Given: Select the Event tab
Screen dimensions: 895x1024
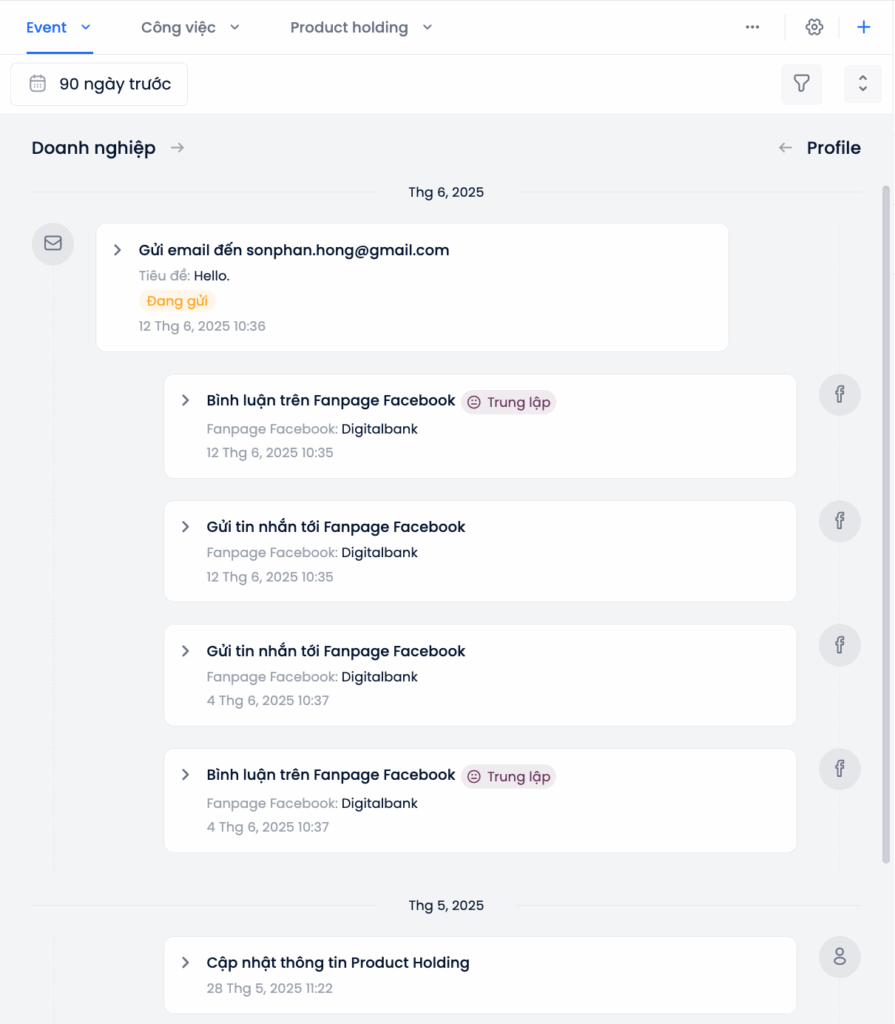Looking at the screenshot, I should (59, 27).
